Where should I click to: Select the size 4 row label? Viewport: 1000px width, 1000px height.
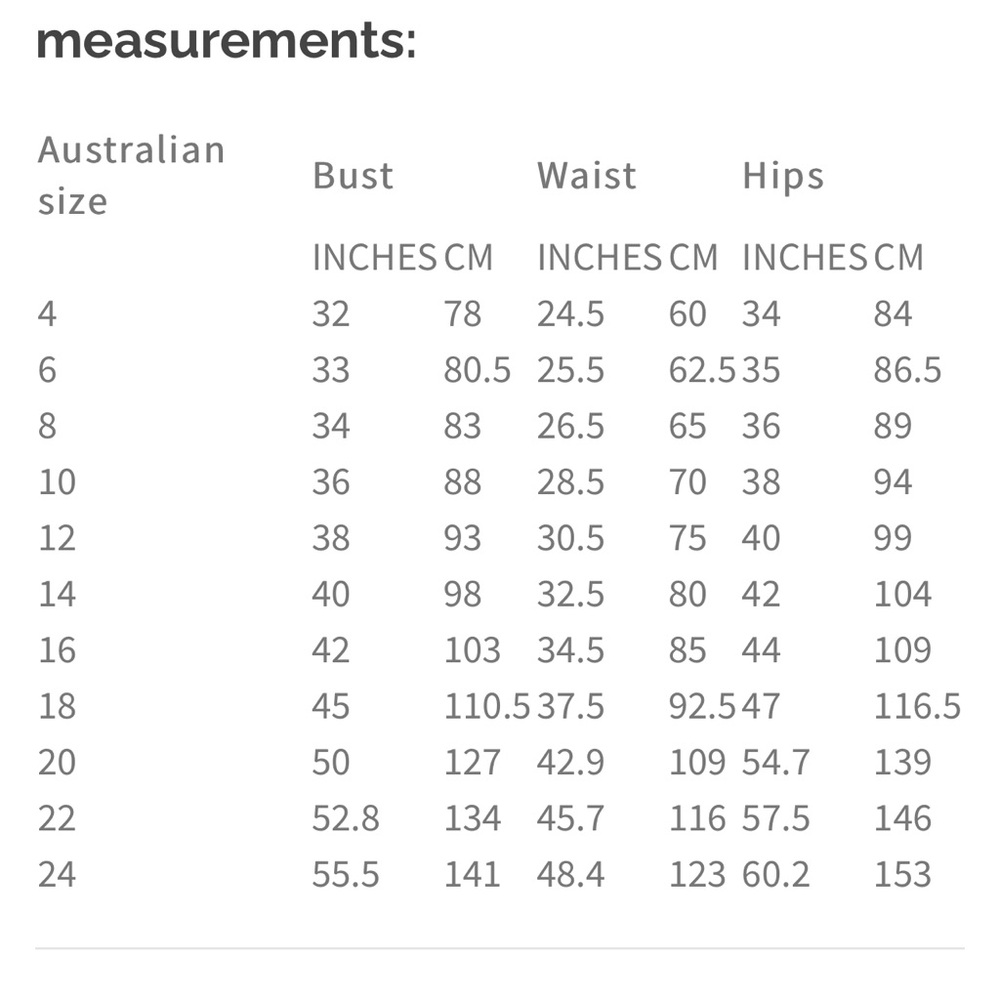[x=47, y=314]
